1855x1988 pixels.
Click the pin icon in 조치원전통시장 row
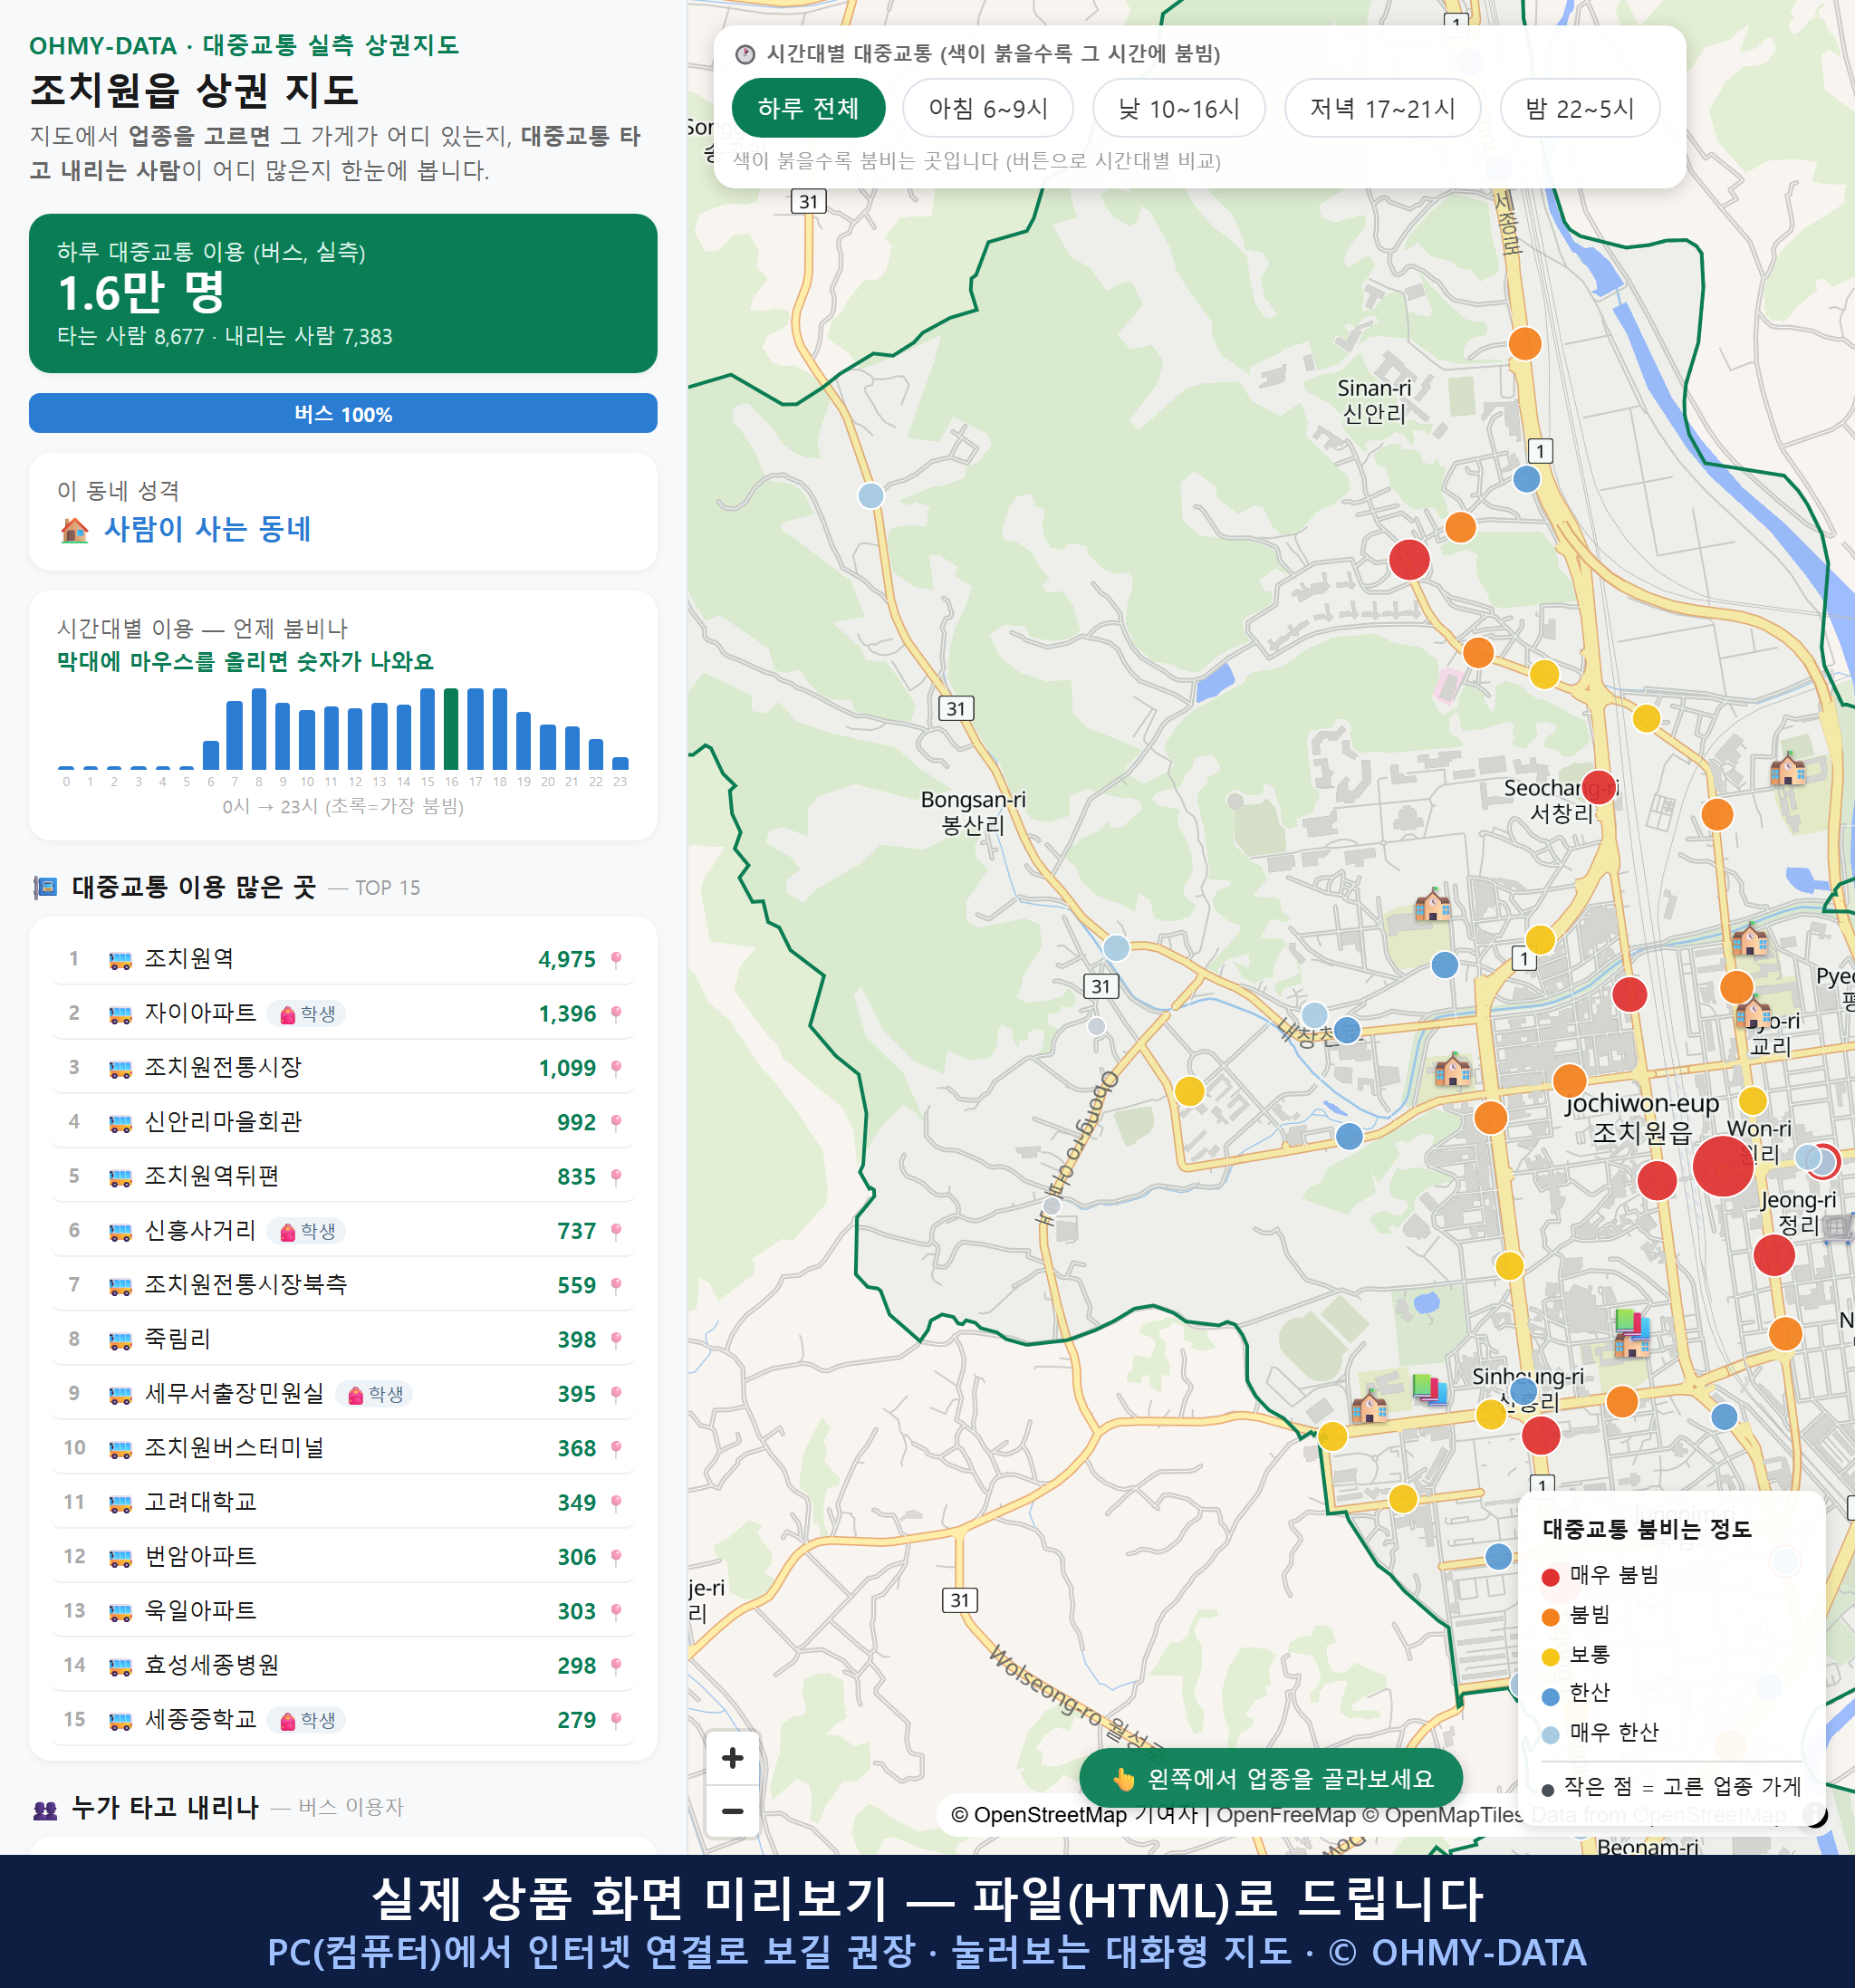pyautogui.click(x=616, y=1068)
